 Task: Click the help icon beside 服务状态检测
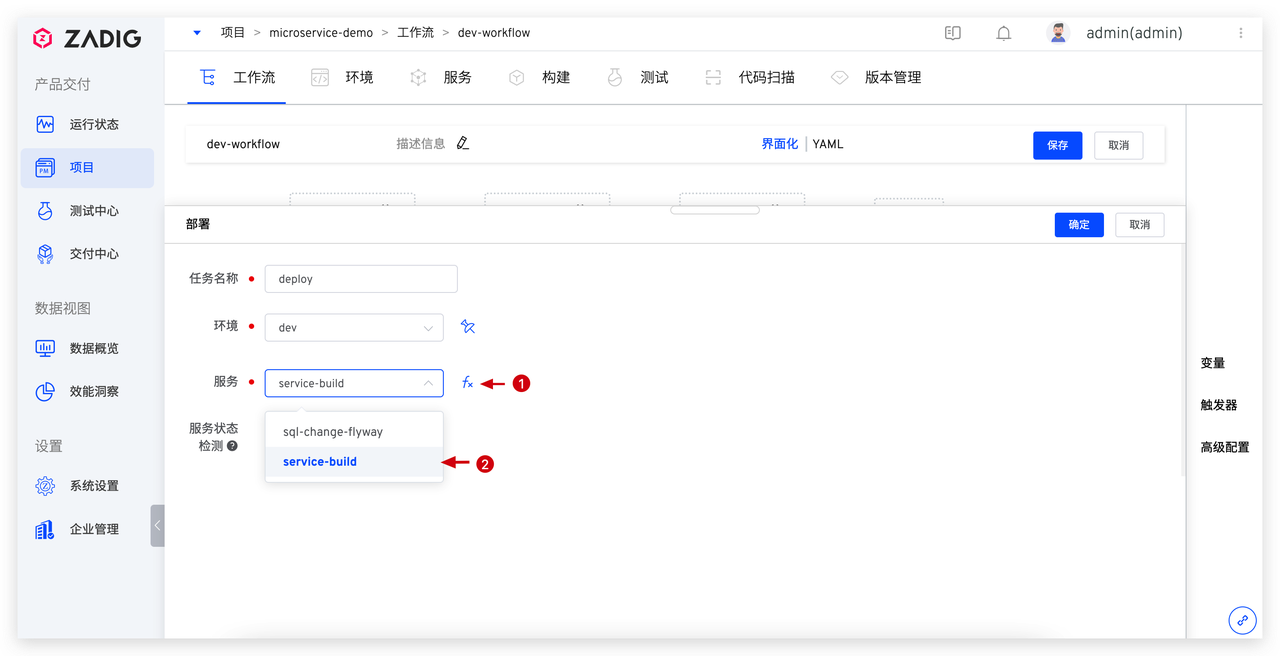pos(232,446)
